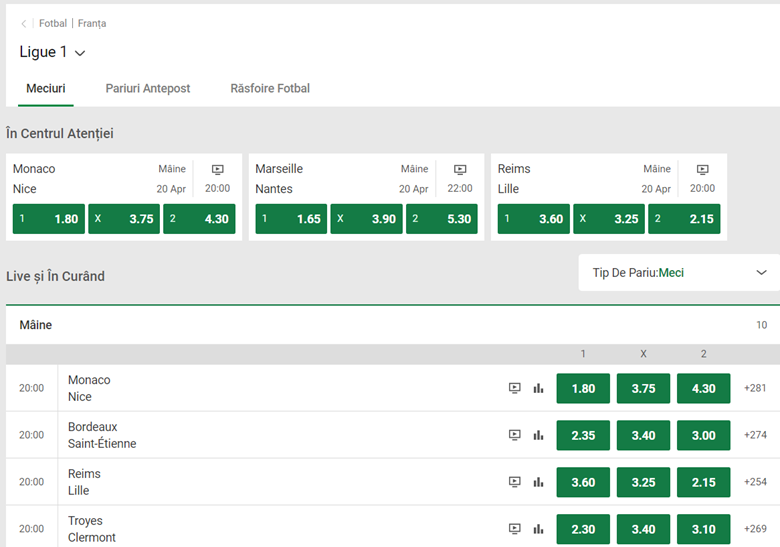Select 3.60 odds in Reims-Lille list row
The height and width of the screenshot is (547, 780).
pos(583,482)
